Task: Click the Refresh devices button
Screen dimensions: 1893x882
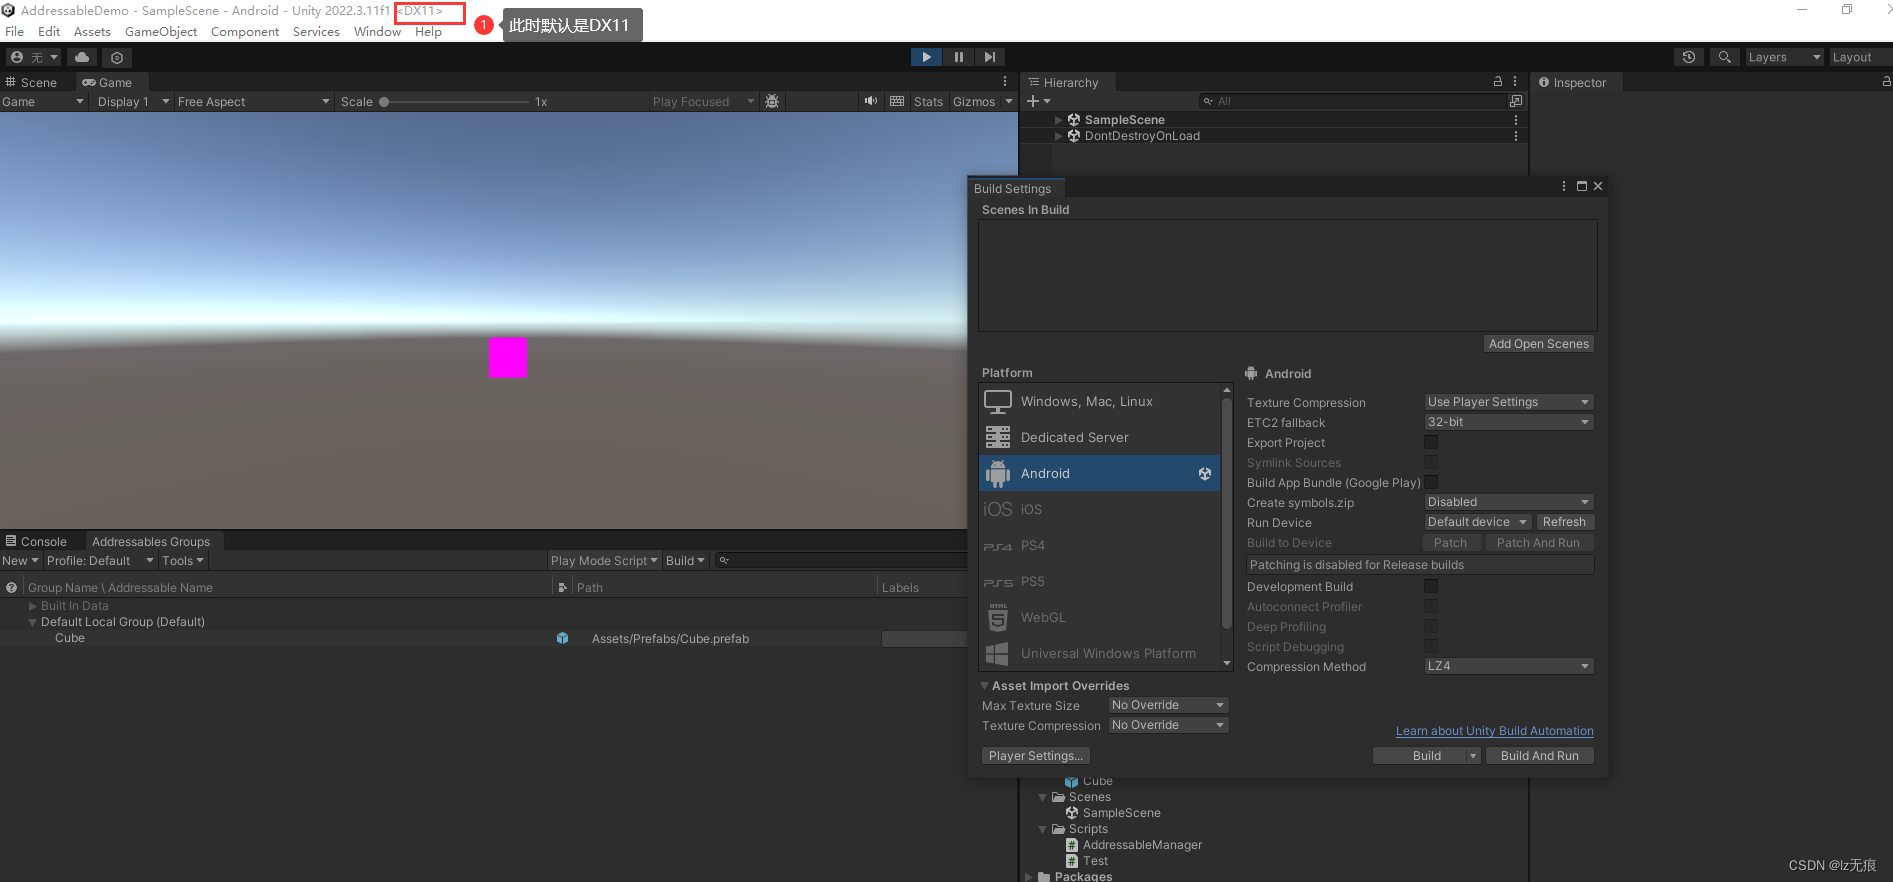Action: pos(1564,522)
